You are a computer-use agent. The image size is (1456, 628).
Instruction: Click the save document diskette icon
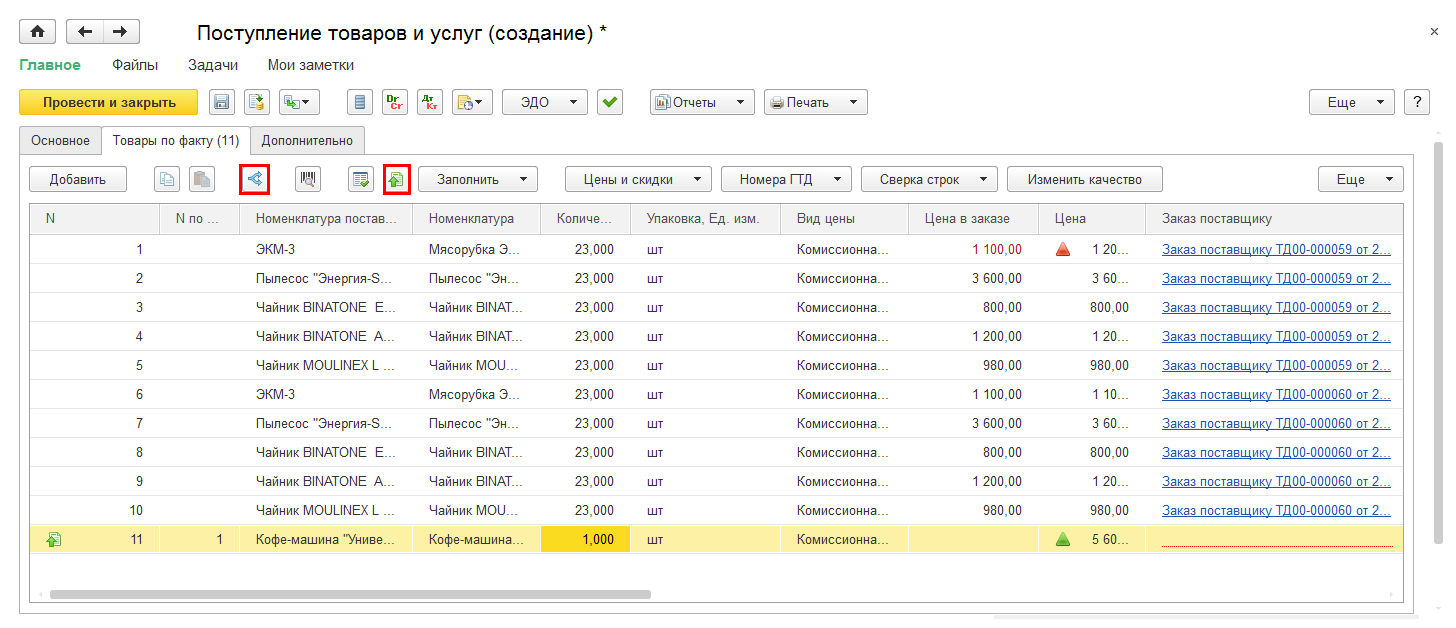[221, 102]
